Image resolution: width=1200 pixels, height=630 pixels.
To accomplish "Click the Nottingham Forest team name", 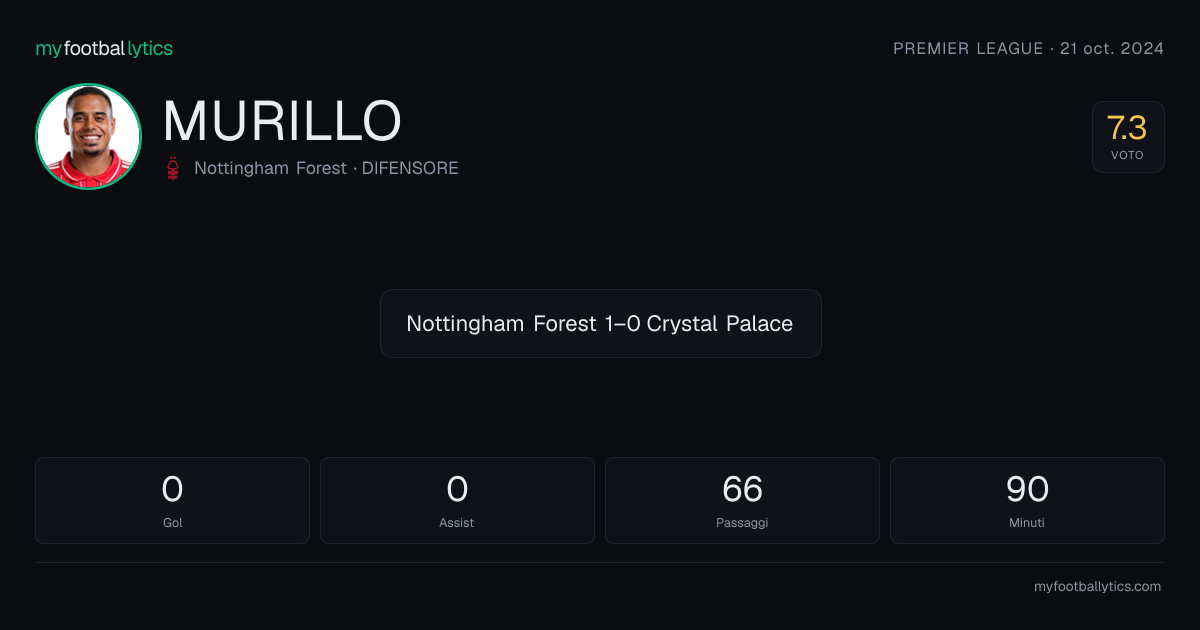I will 270,168.
